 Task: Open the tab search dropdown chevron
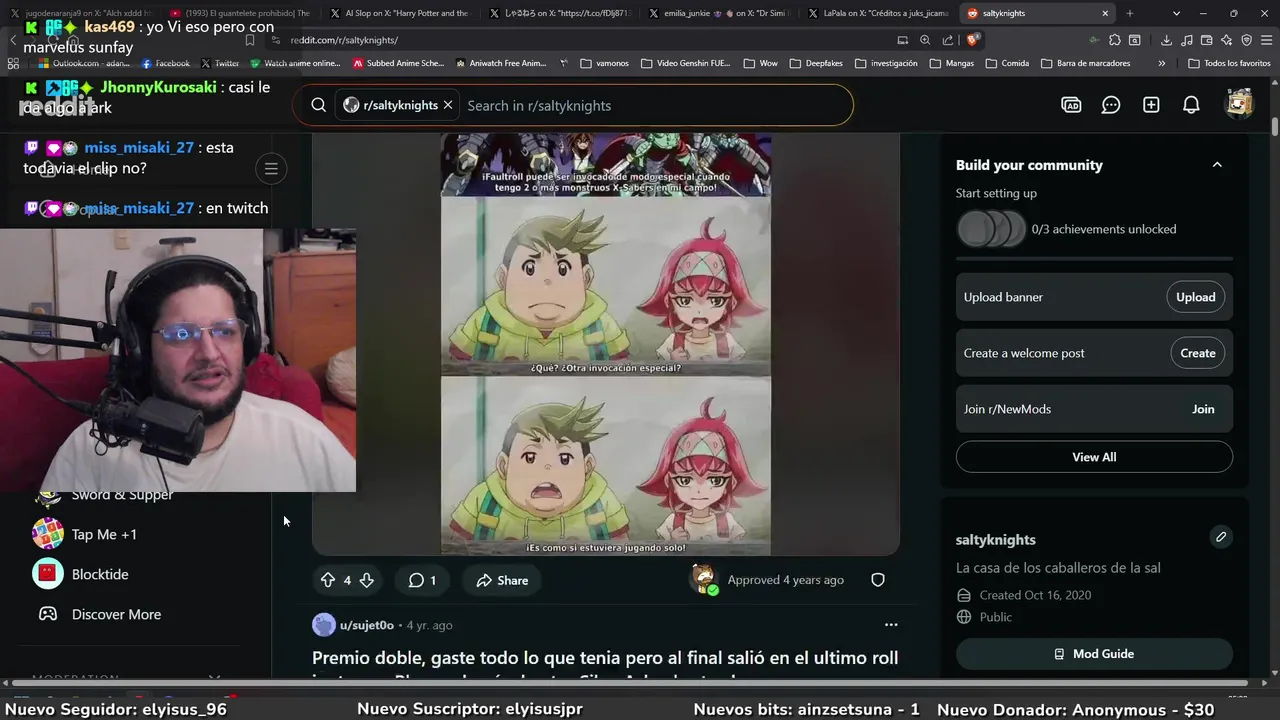tap(1176, 13)
